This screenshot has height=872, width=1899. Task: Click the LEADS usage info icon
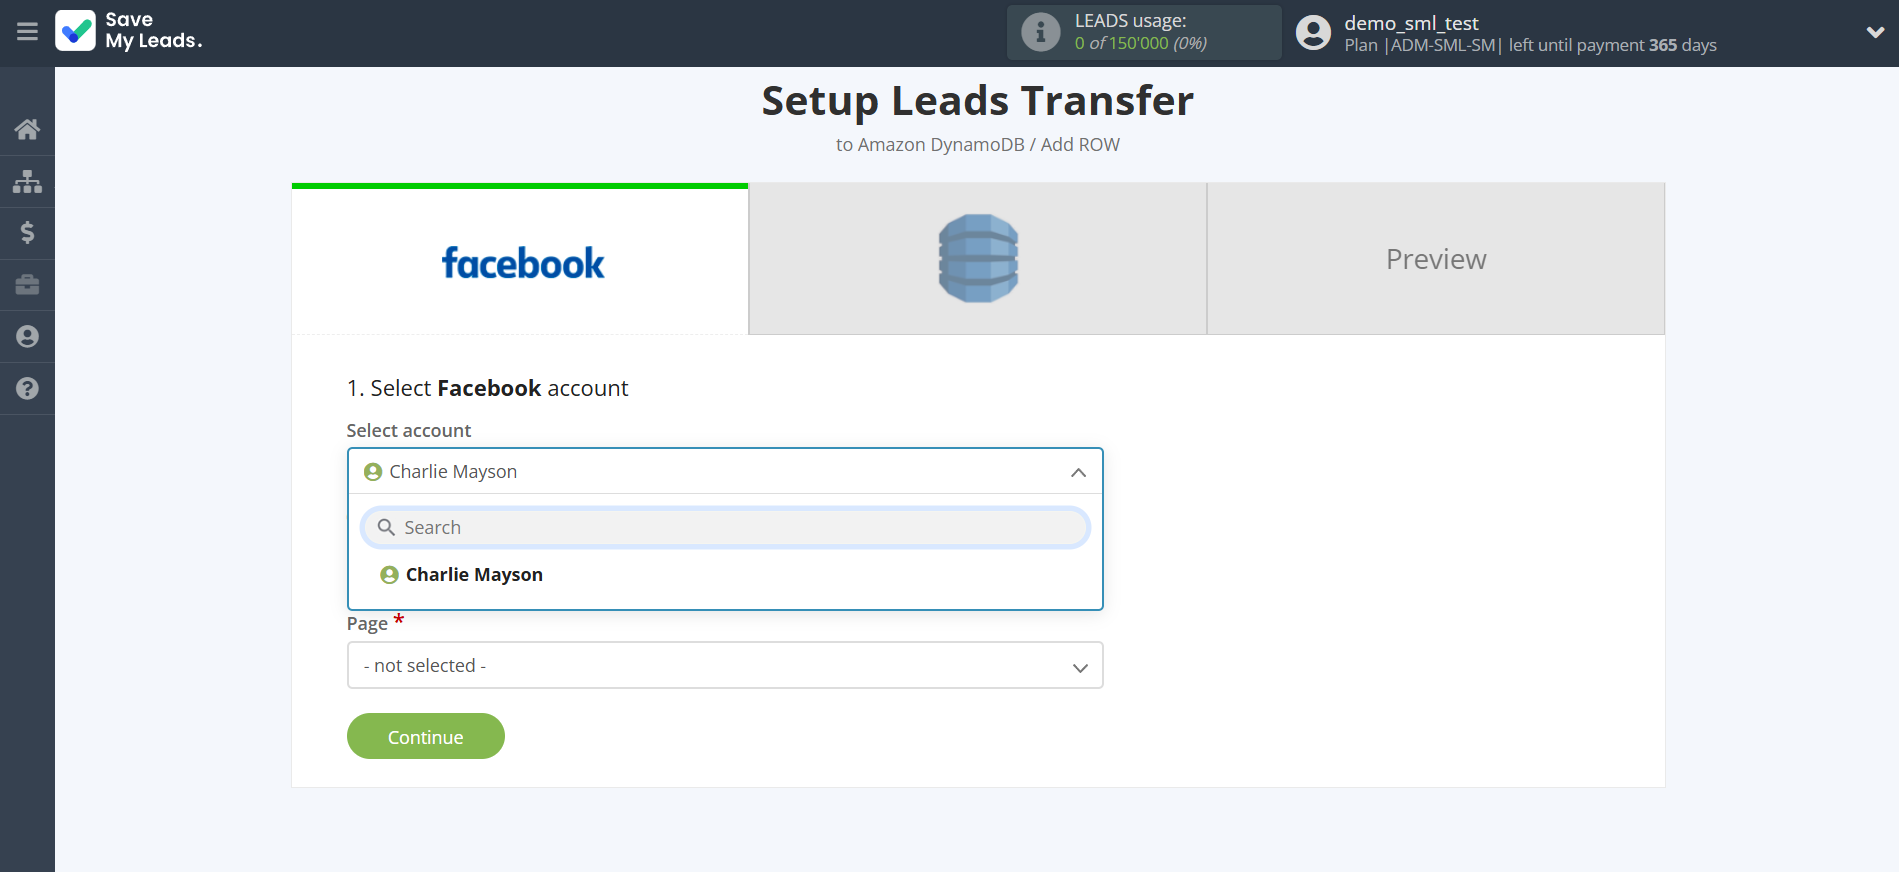(x=1040, y=32)
